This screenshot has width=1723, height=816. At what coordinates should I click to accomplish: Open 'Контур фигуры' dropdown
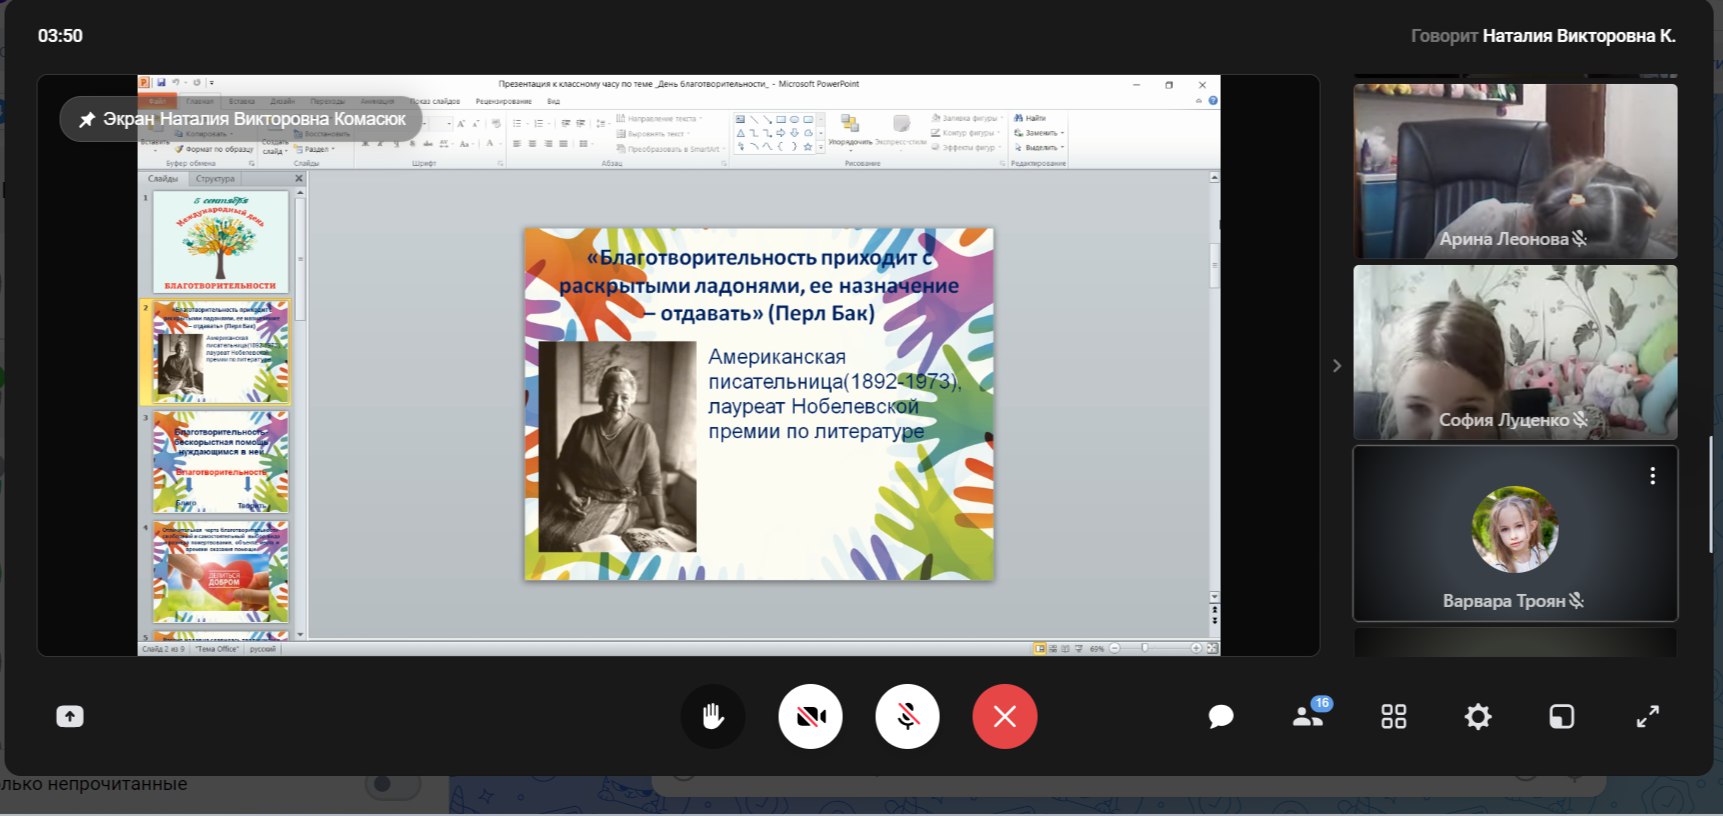[966, 132]
